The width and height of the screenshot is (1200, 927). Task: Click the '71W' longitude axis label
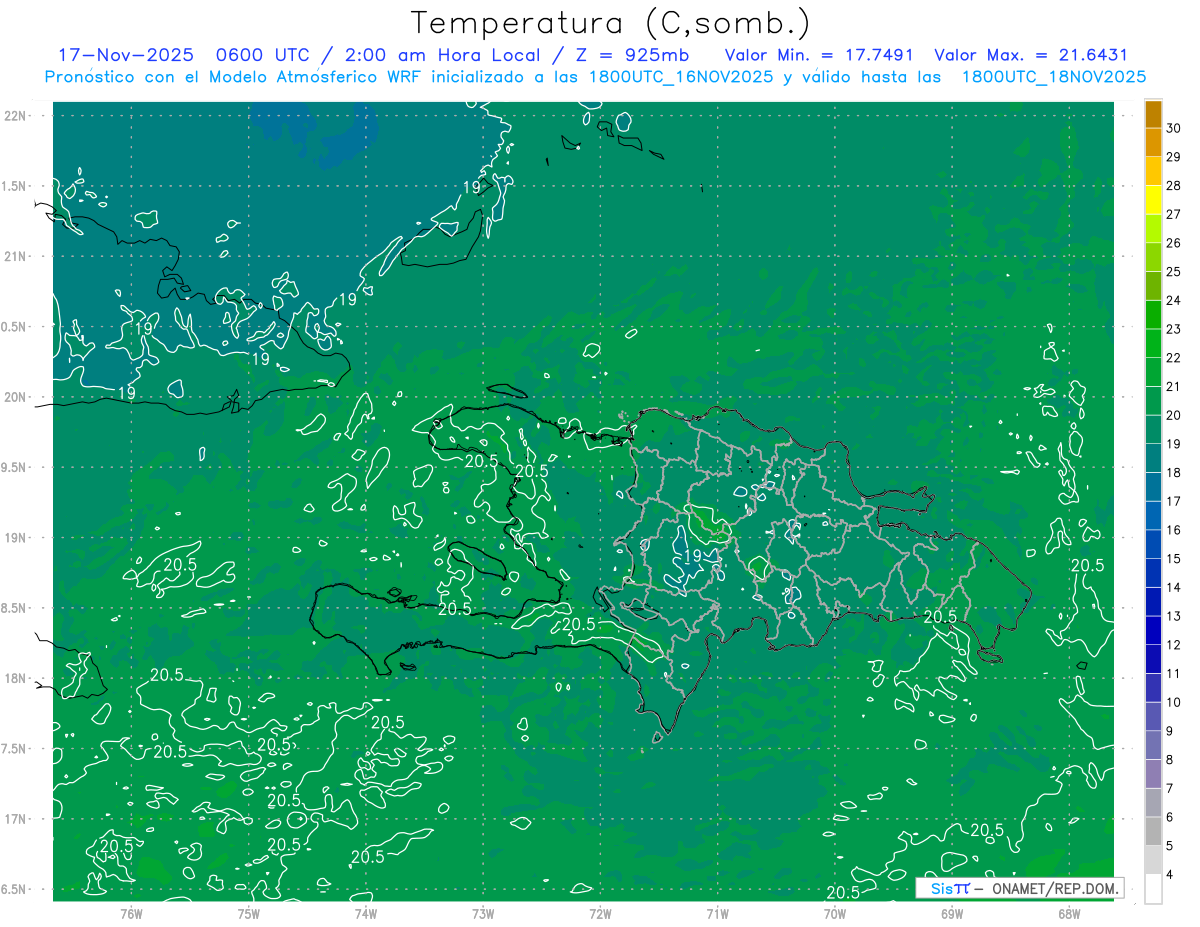tap(718, 913)
